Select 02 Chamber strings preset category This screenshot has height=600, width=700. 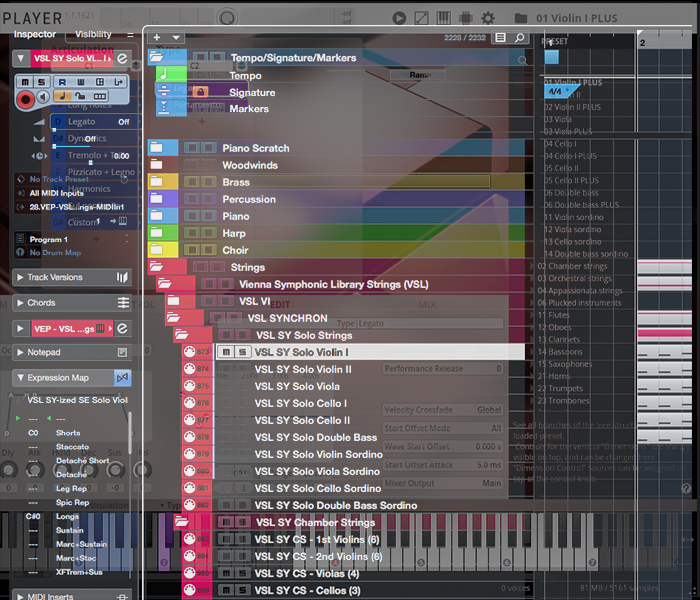coord(572,266)
